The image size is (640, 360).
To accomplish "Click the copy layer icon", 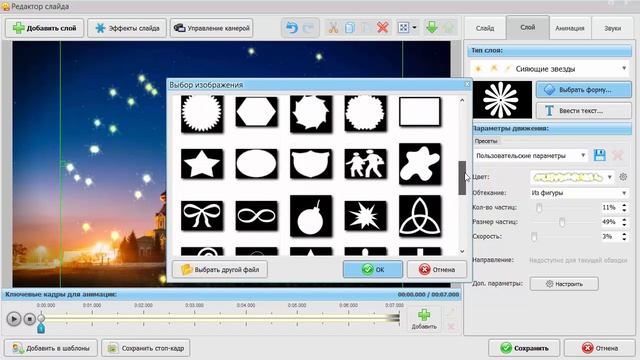I will pyautogui.click(x=350, y=28).
